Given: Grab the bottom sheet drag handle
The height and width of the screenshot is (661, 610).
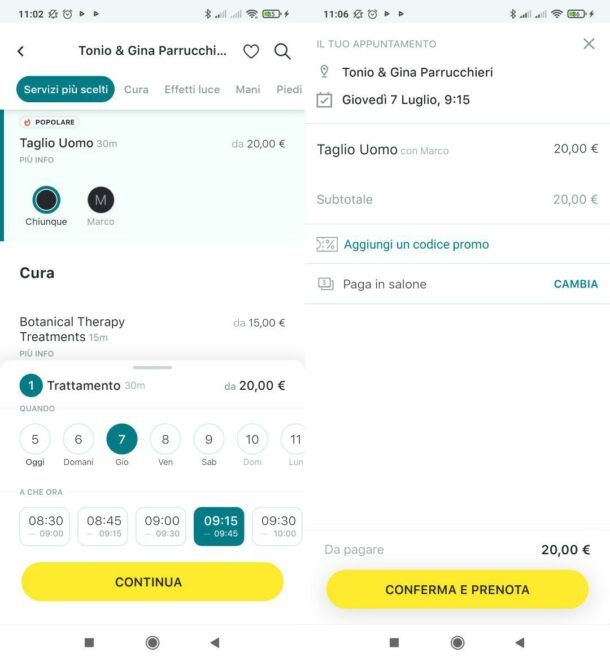Looking at the screenshot, I should (152, 368).
